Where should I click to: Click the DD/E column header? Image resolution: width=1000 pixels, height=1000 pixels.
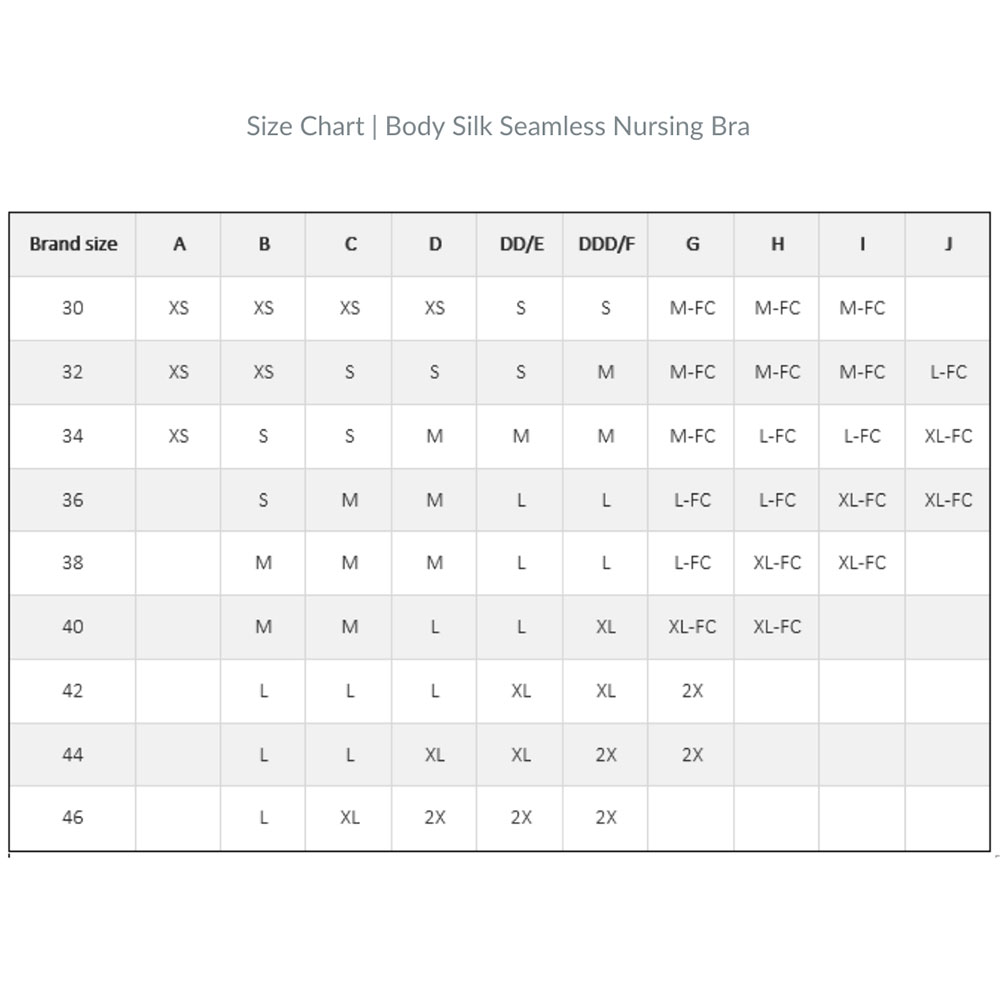[521, 244]
